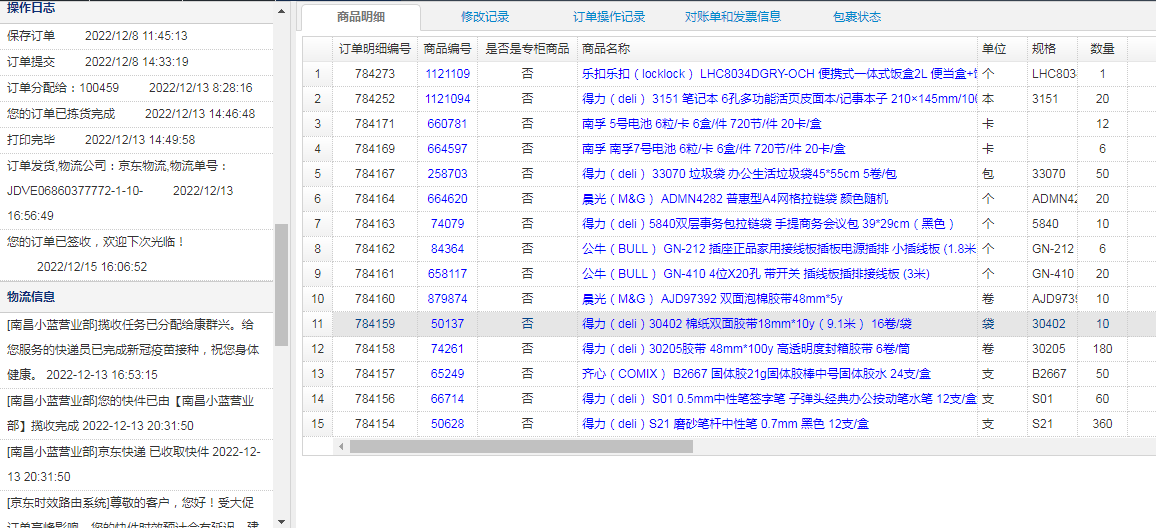Open product number 258703 link
The height and width of the screenshot is (528, 1156).
pos(448,173)
